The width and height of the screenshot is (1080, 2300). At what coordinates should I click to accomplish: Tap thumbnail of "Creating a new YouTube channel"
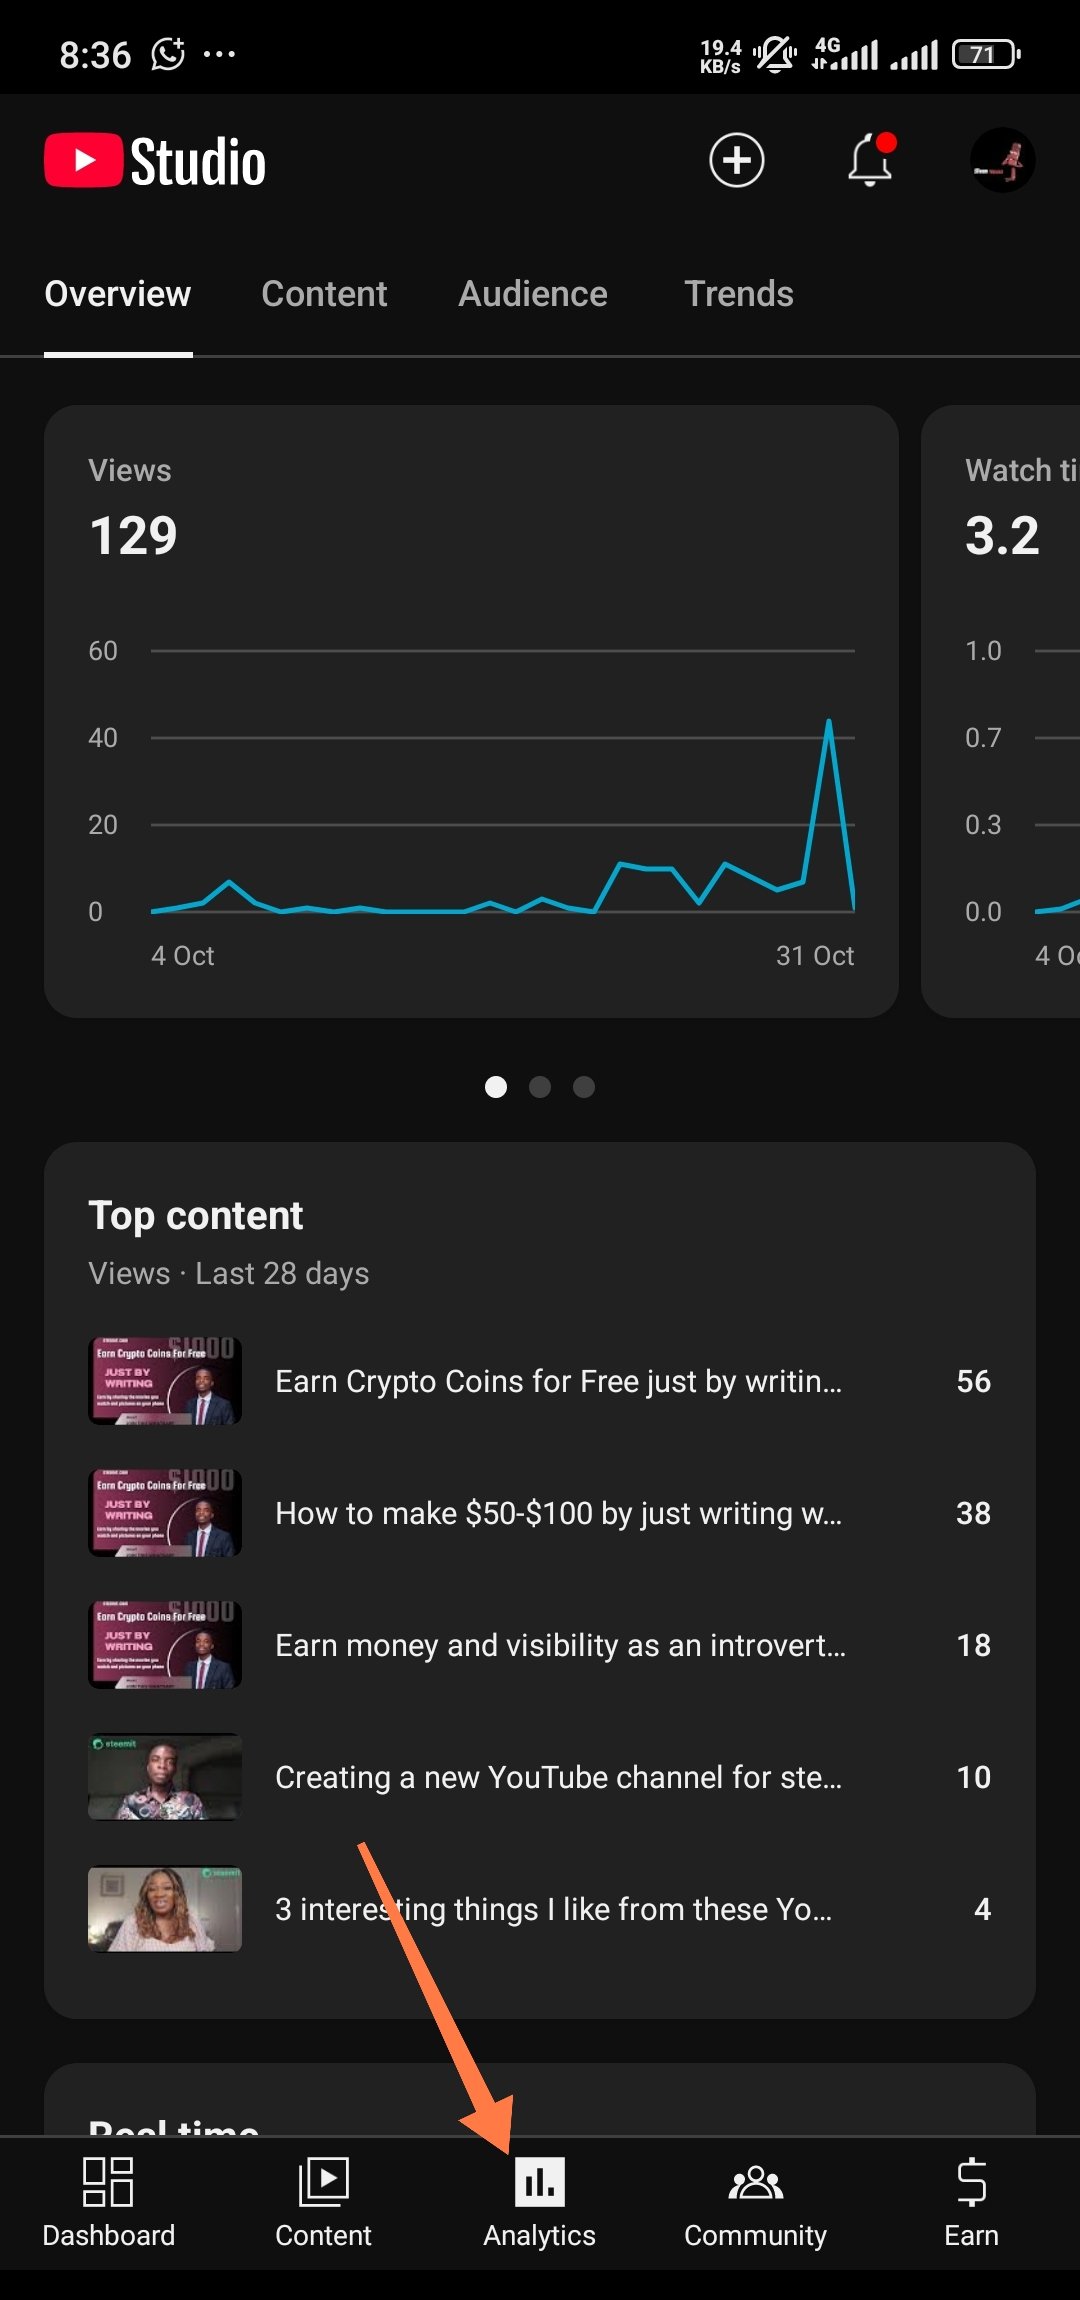[x=165, y=1777]
